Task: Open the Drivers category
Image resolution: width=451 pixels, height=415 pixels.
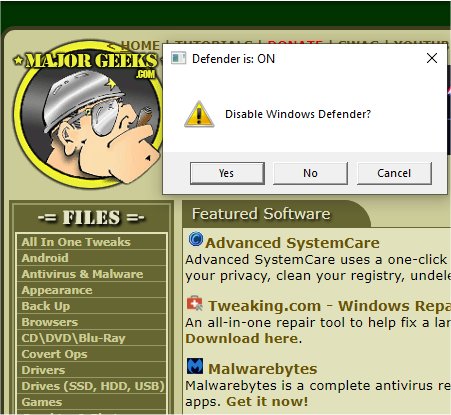Action: tap(91, 370)
